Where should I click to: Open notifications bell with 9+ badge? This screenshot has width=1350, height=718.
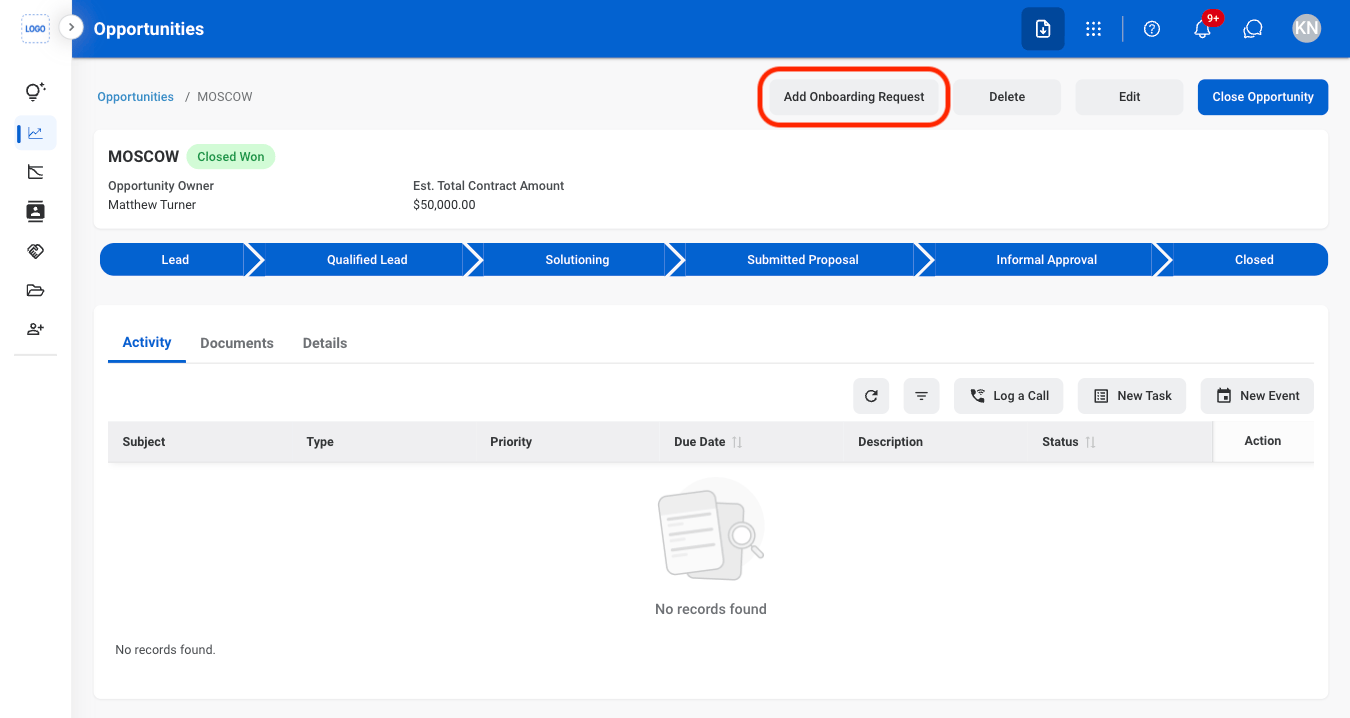[1203, 29]
